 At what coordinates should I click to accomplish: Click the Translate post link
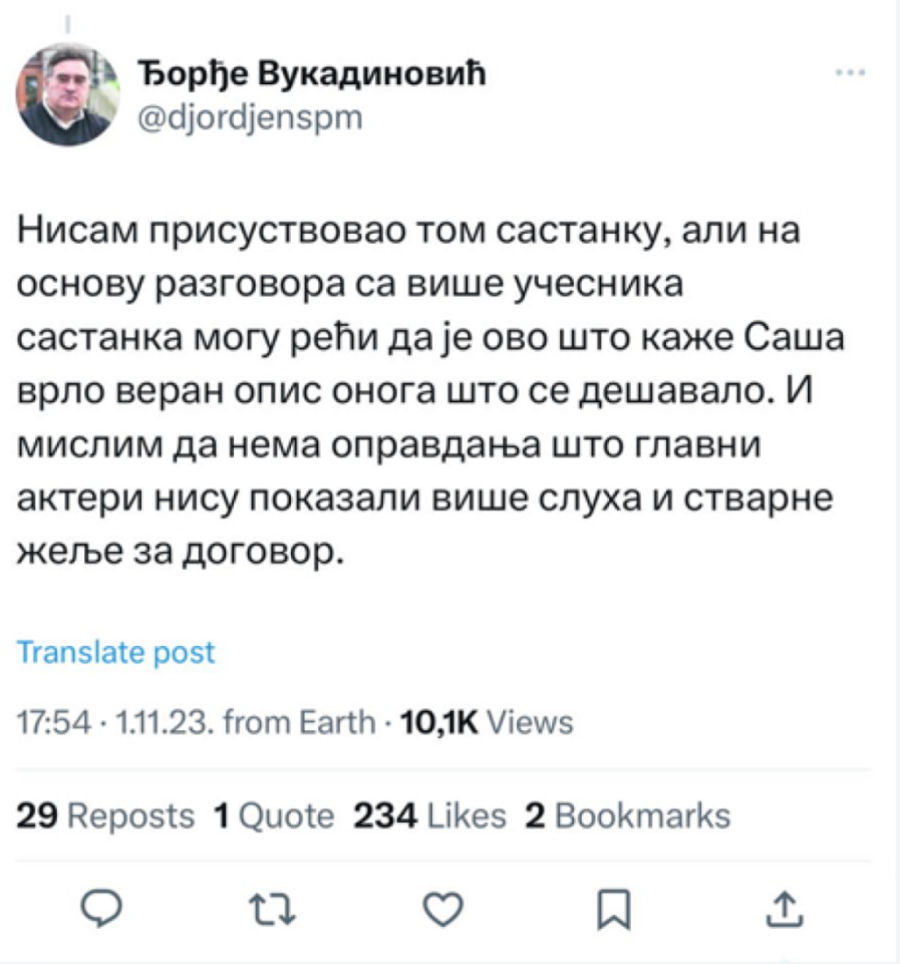[116, 653]
